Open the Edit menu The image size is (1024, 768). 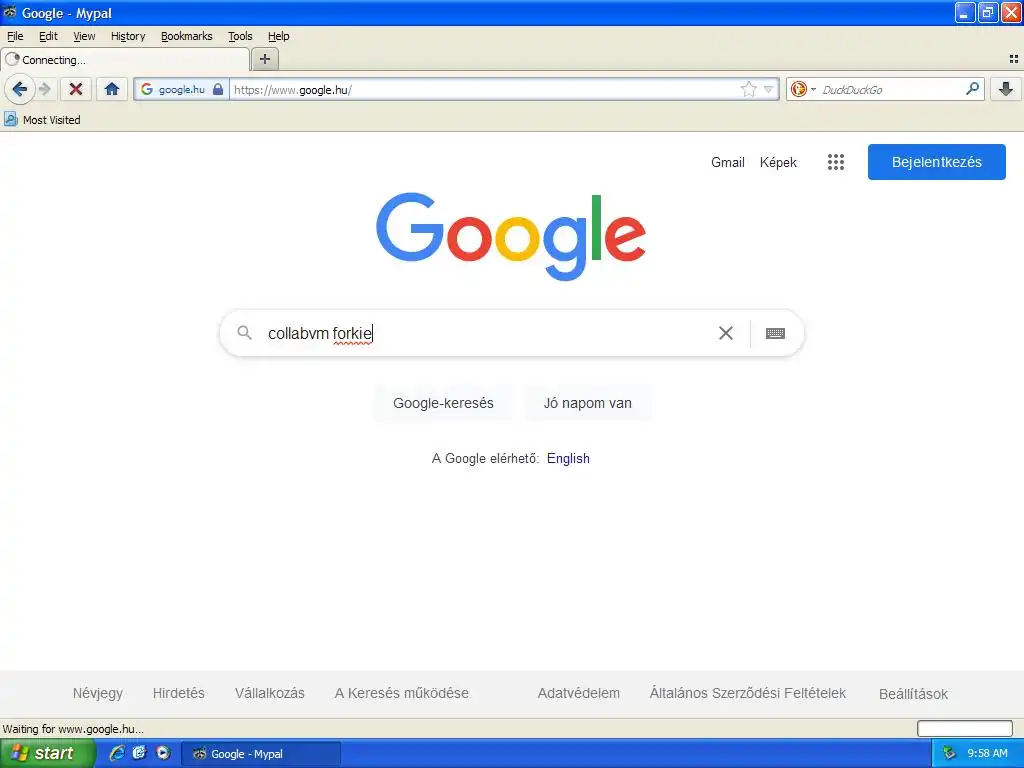pos(48,36)
